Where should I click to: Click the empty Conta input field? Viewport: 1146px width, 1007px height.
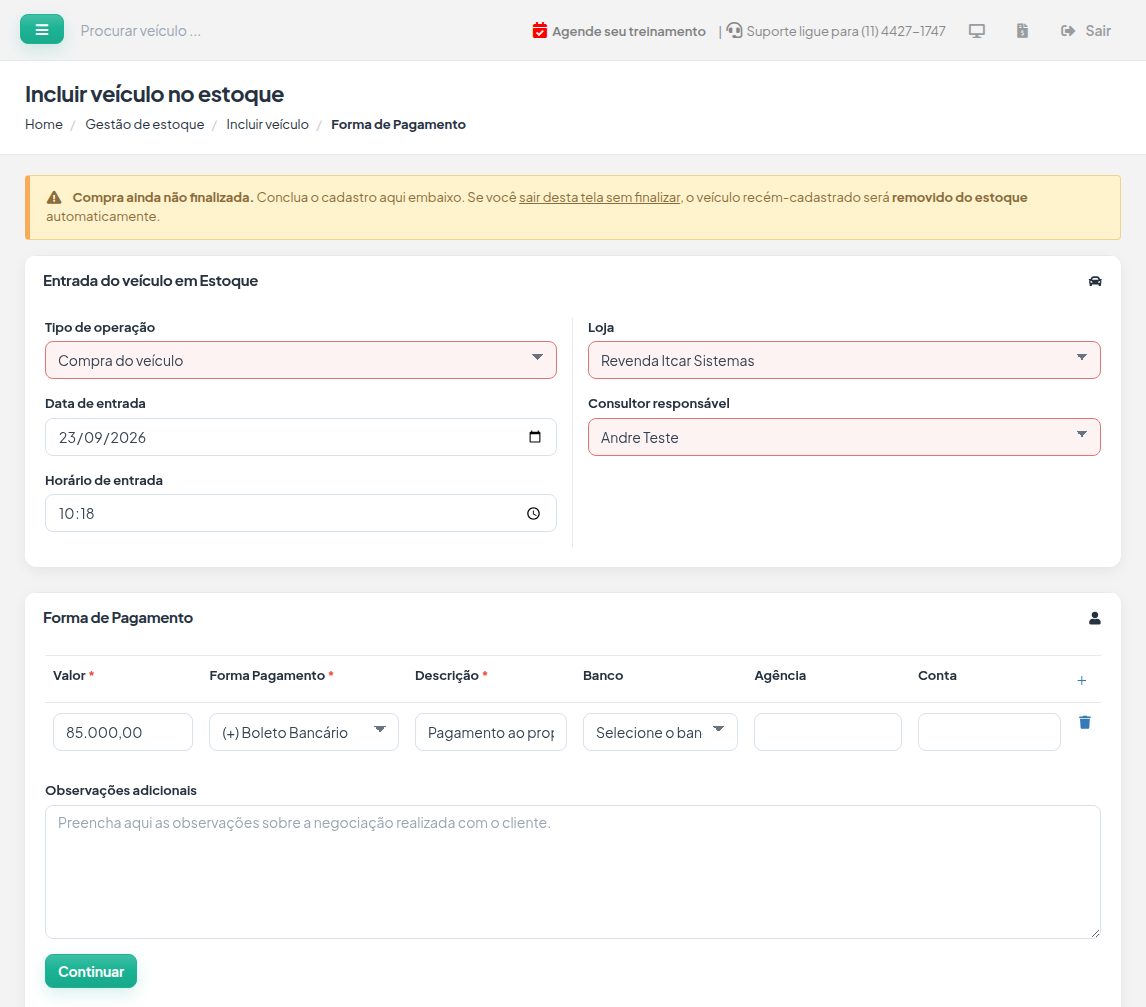coord(989,732)
